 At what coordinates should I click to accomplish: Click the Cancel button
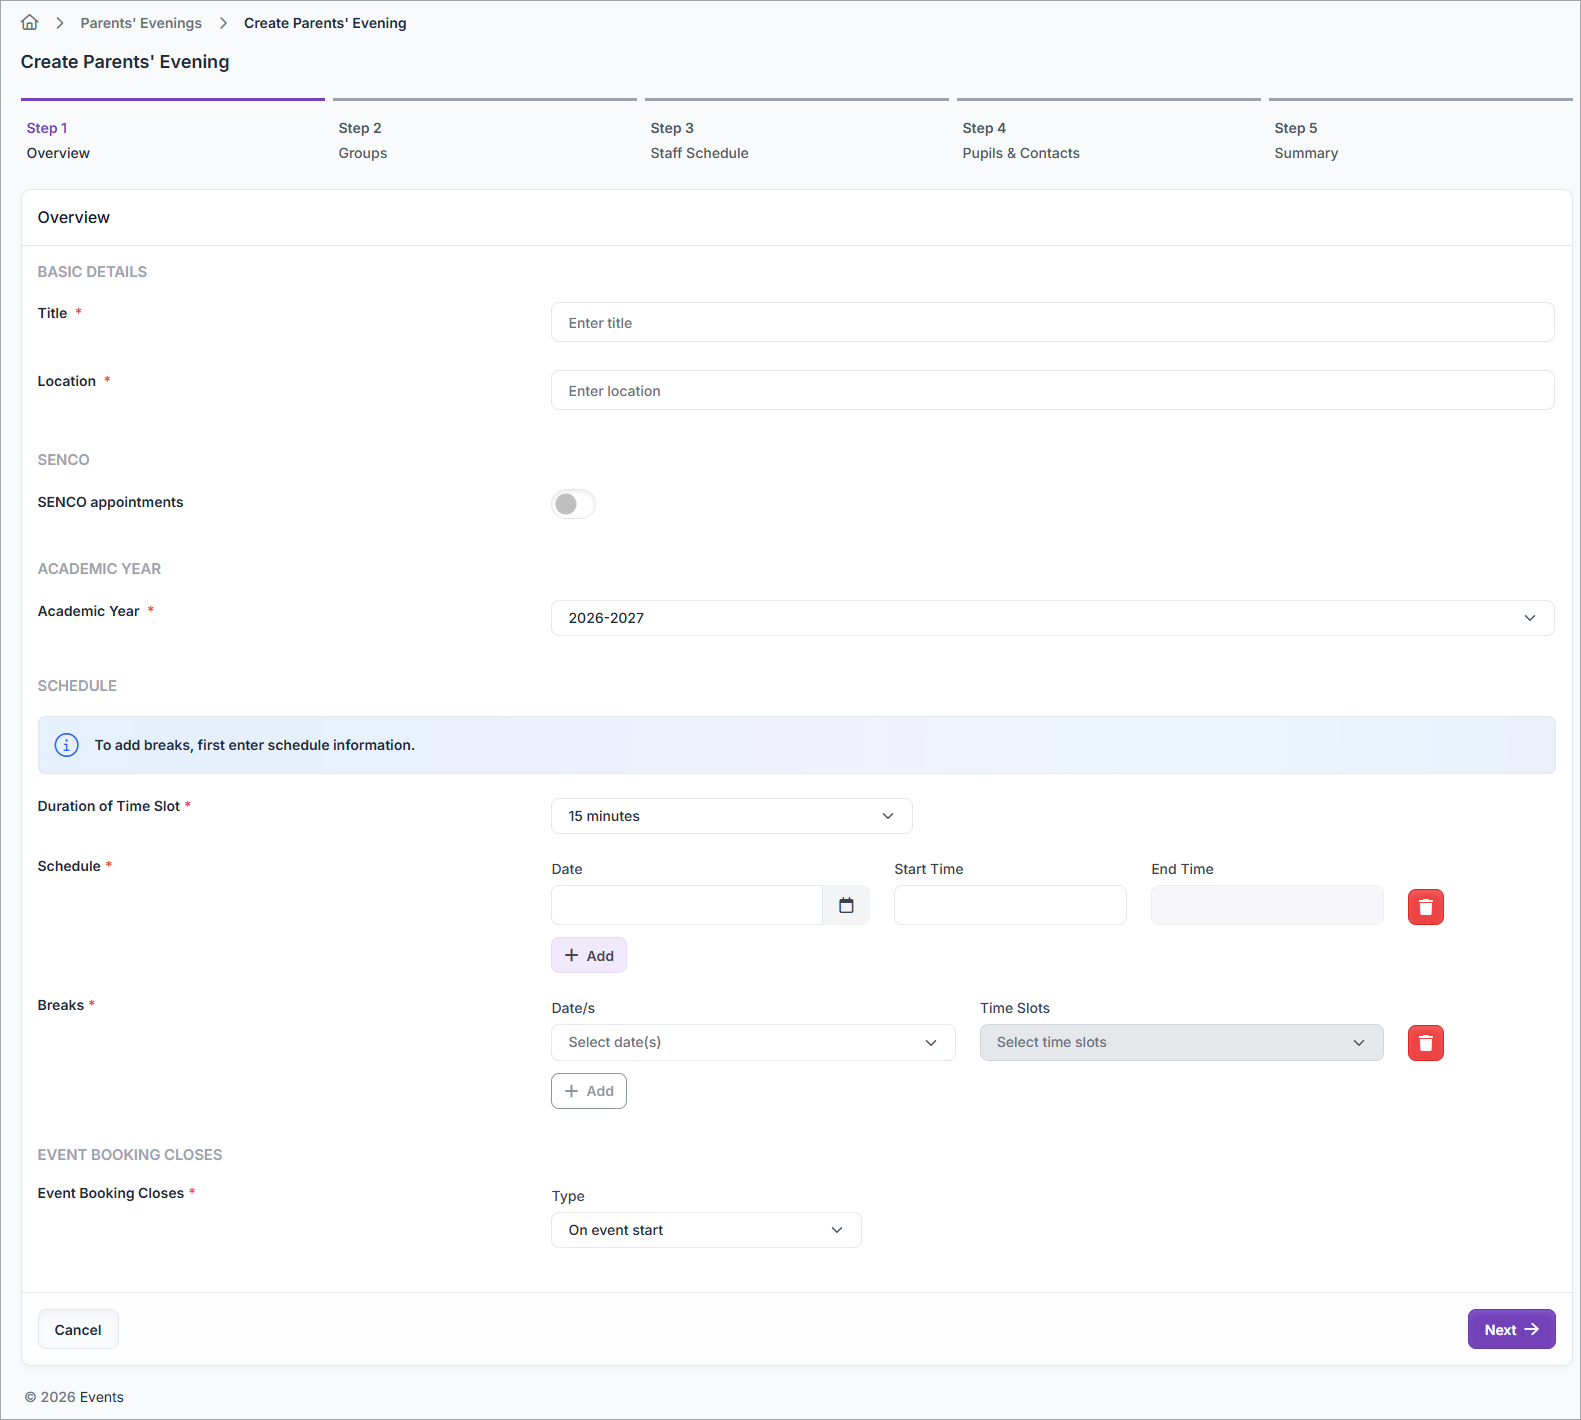pyautogui.click(x=78, y=1329)
